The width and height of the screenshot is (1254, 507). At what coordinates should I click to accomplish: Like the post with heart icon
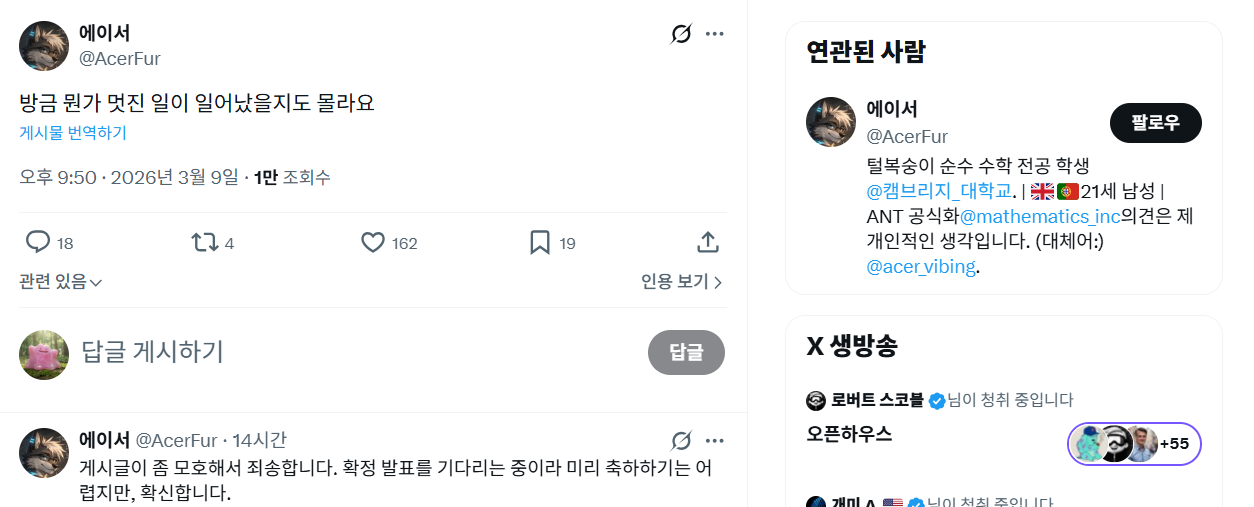[x=373, y=242]
